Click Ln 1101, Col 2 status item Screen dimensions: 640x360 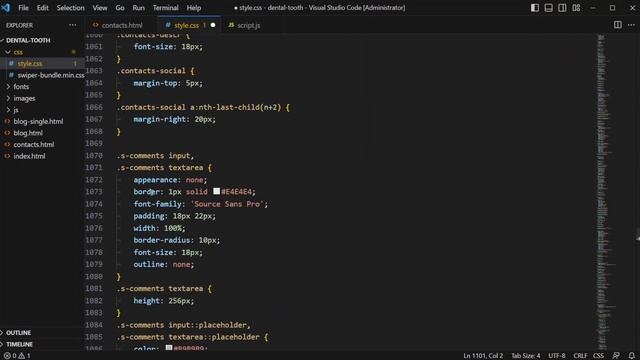click(483, 356)
